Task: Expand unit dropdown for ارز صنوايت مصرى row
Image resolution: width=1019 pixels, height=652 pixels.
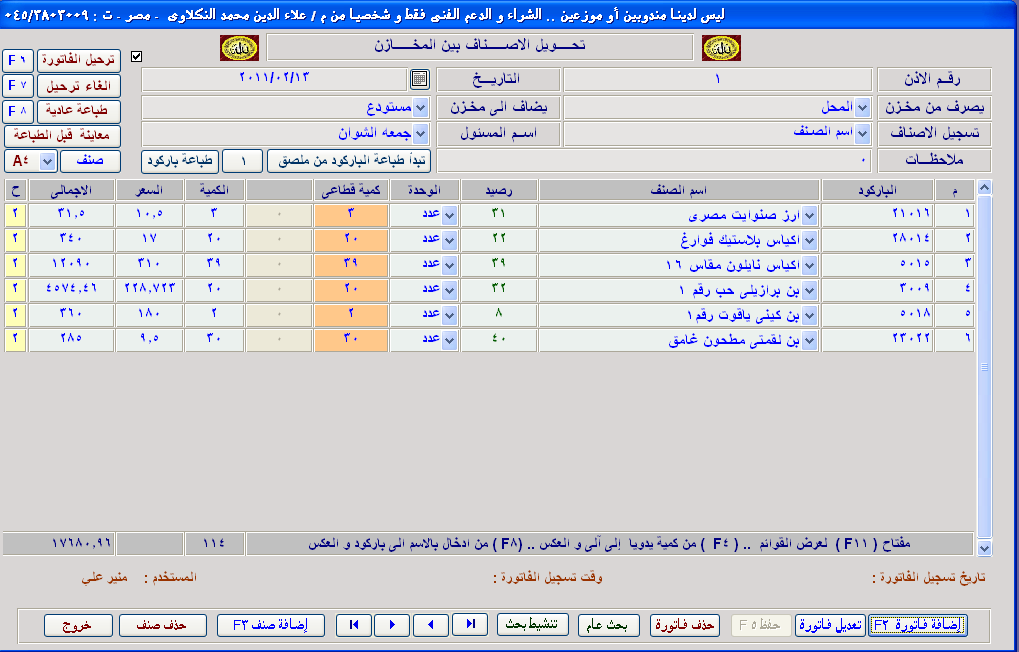Action: 449,215
